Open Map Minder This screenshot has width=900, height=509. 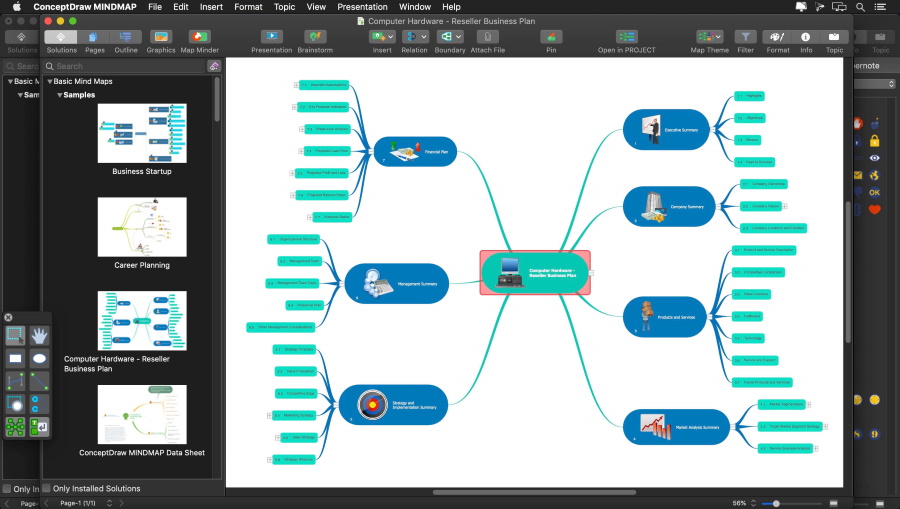pyautogui.click(x=199, y=37)
